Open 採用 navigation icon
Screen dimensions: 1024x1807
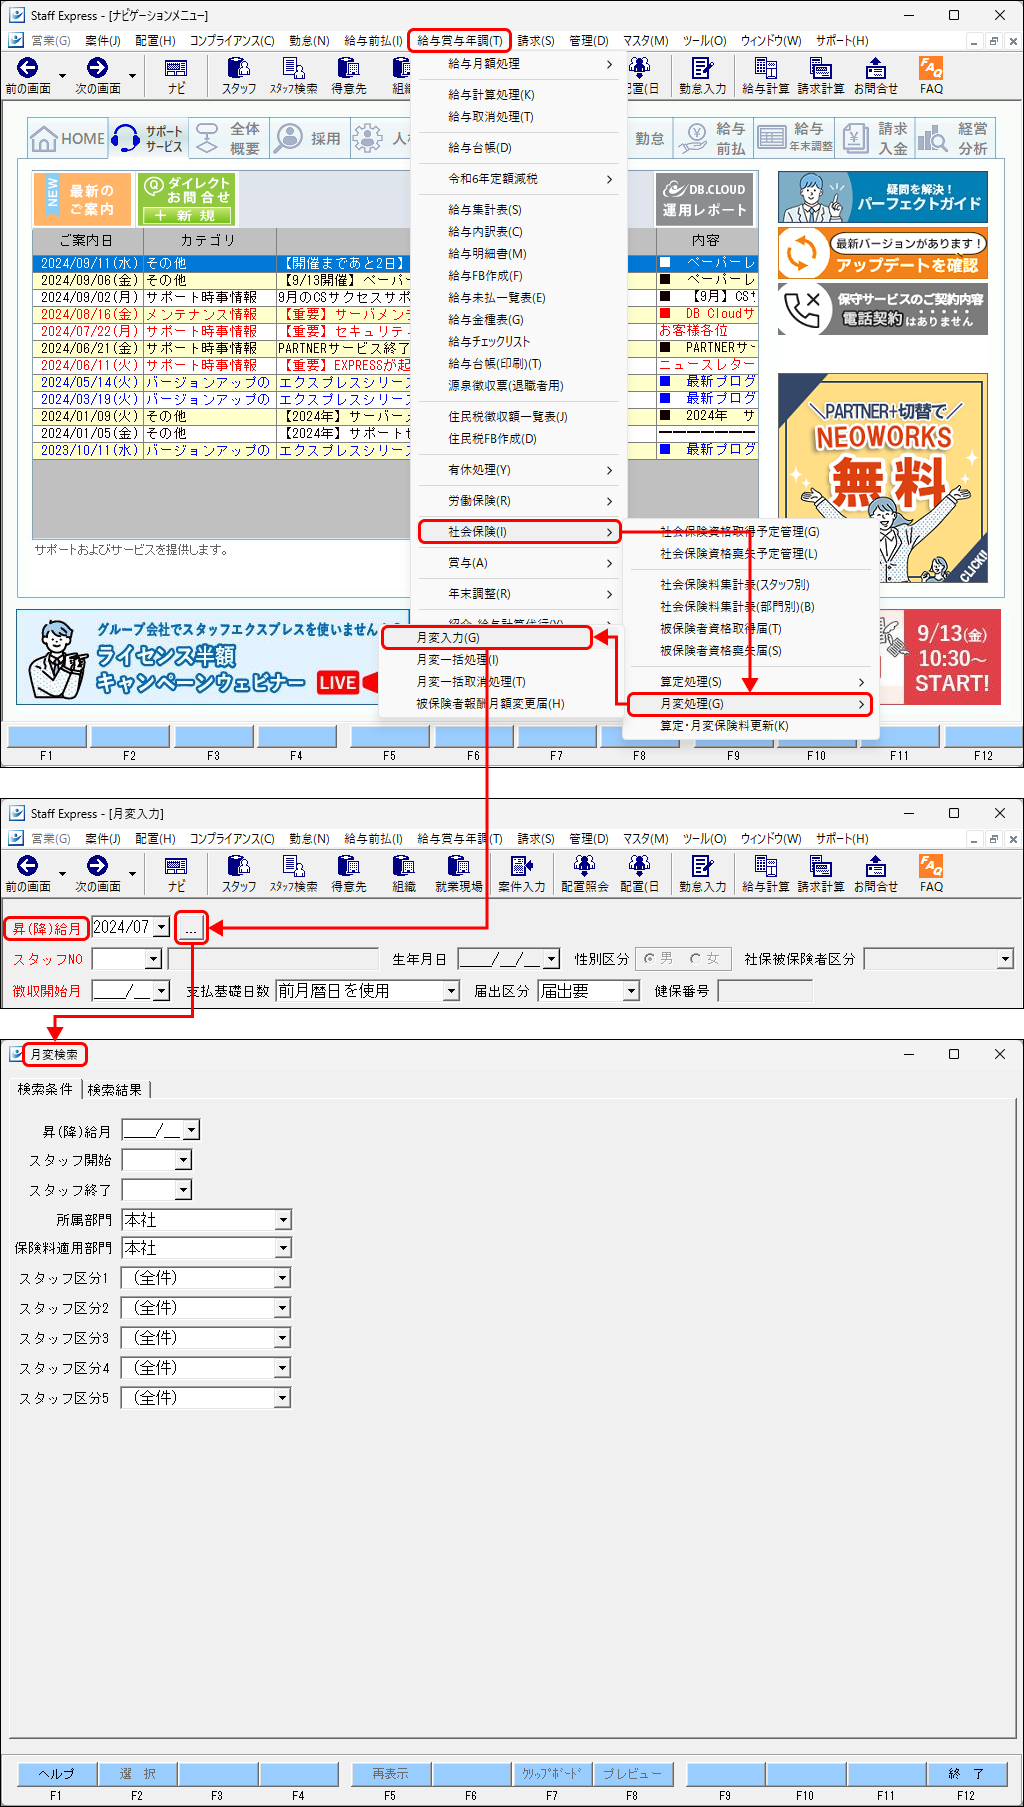click(309, 138)
